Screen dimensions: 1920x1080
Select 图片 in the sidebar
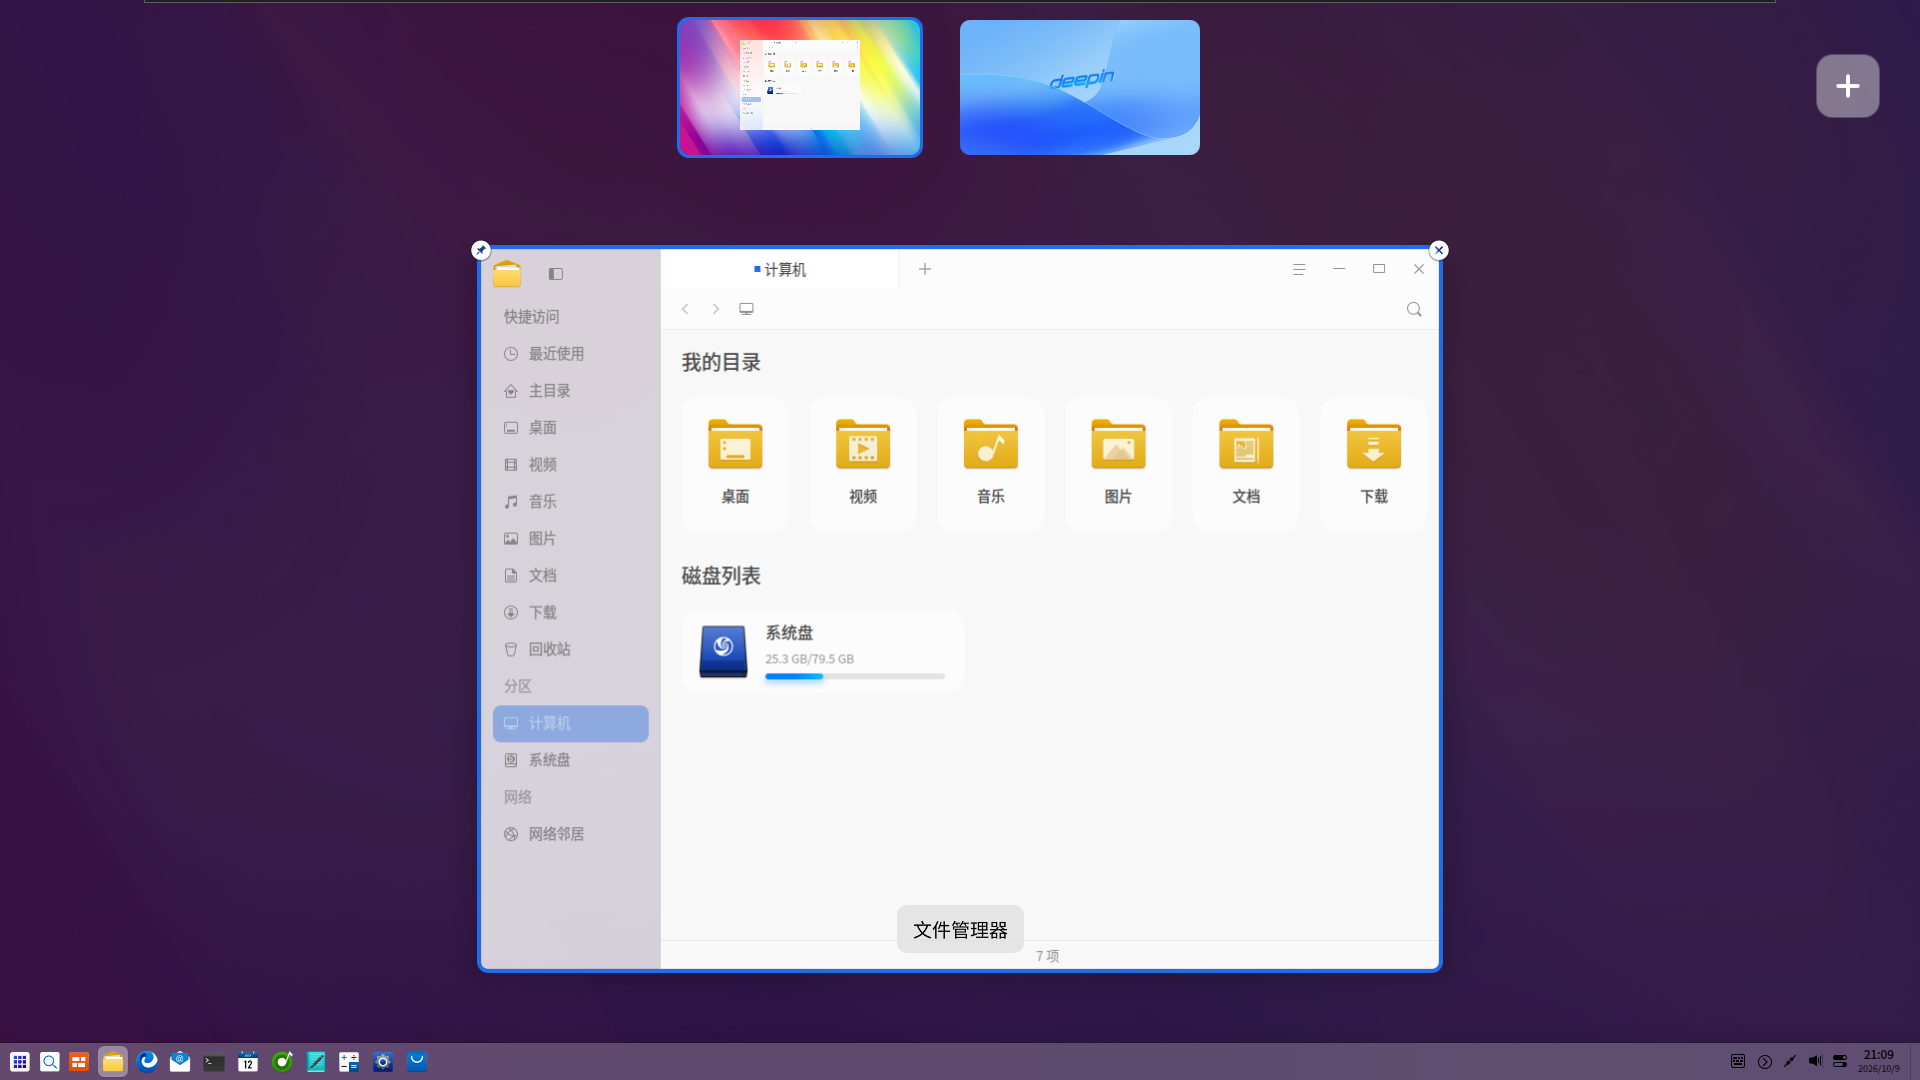click(x=570, y=539)
